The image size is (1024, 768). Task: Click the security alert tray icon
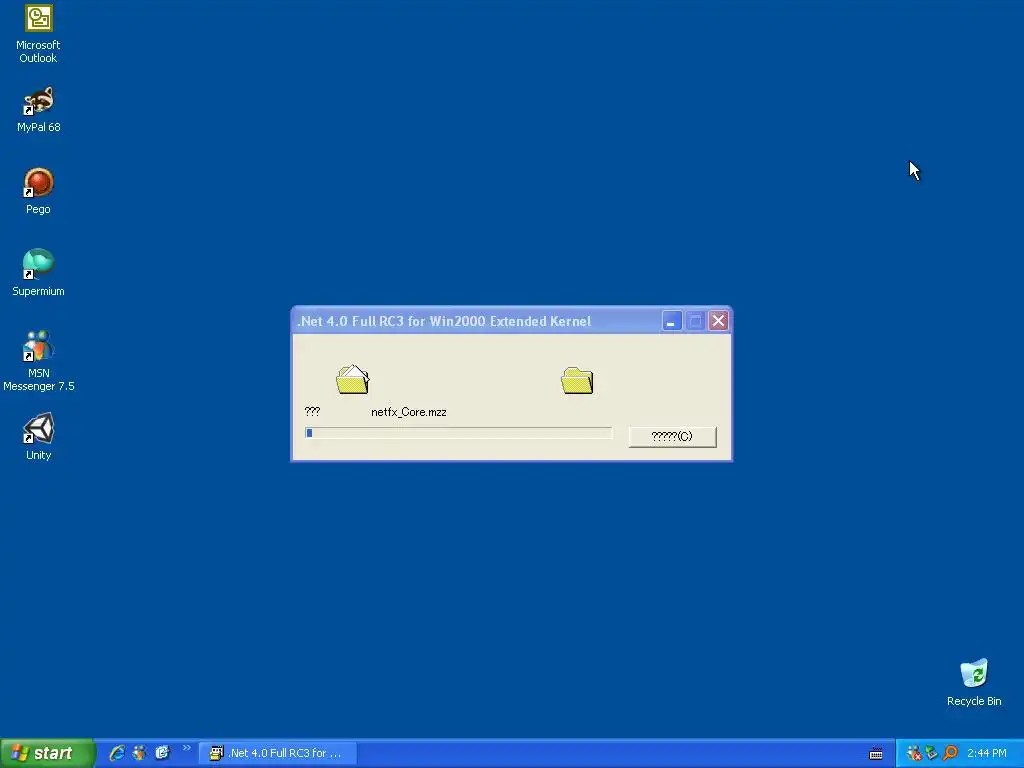(x=914, y=753)
